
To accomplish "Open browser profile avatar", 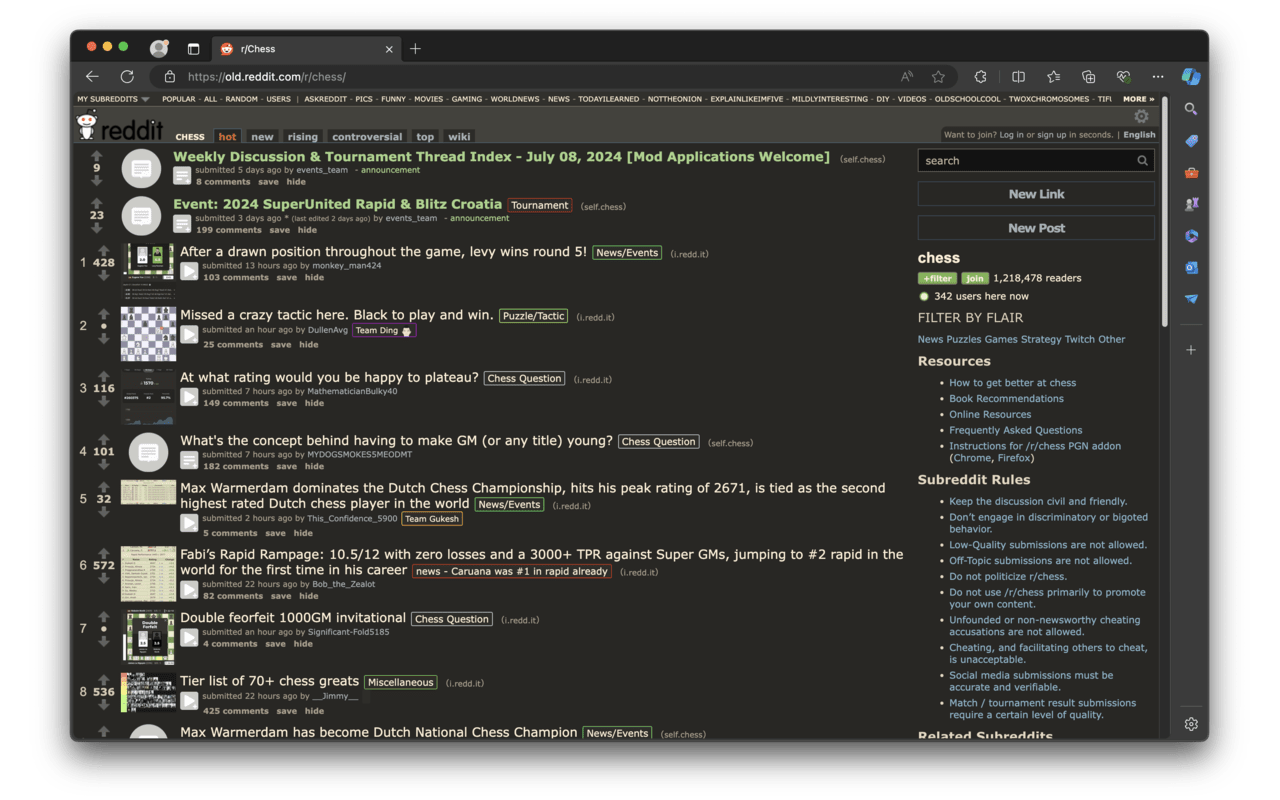I will pyautogui.click(x=159, y=48).
